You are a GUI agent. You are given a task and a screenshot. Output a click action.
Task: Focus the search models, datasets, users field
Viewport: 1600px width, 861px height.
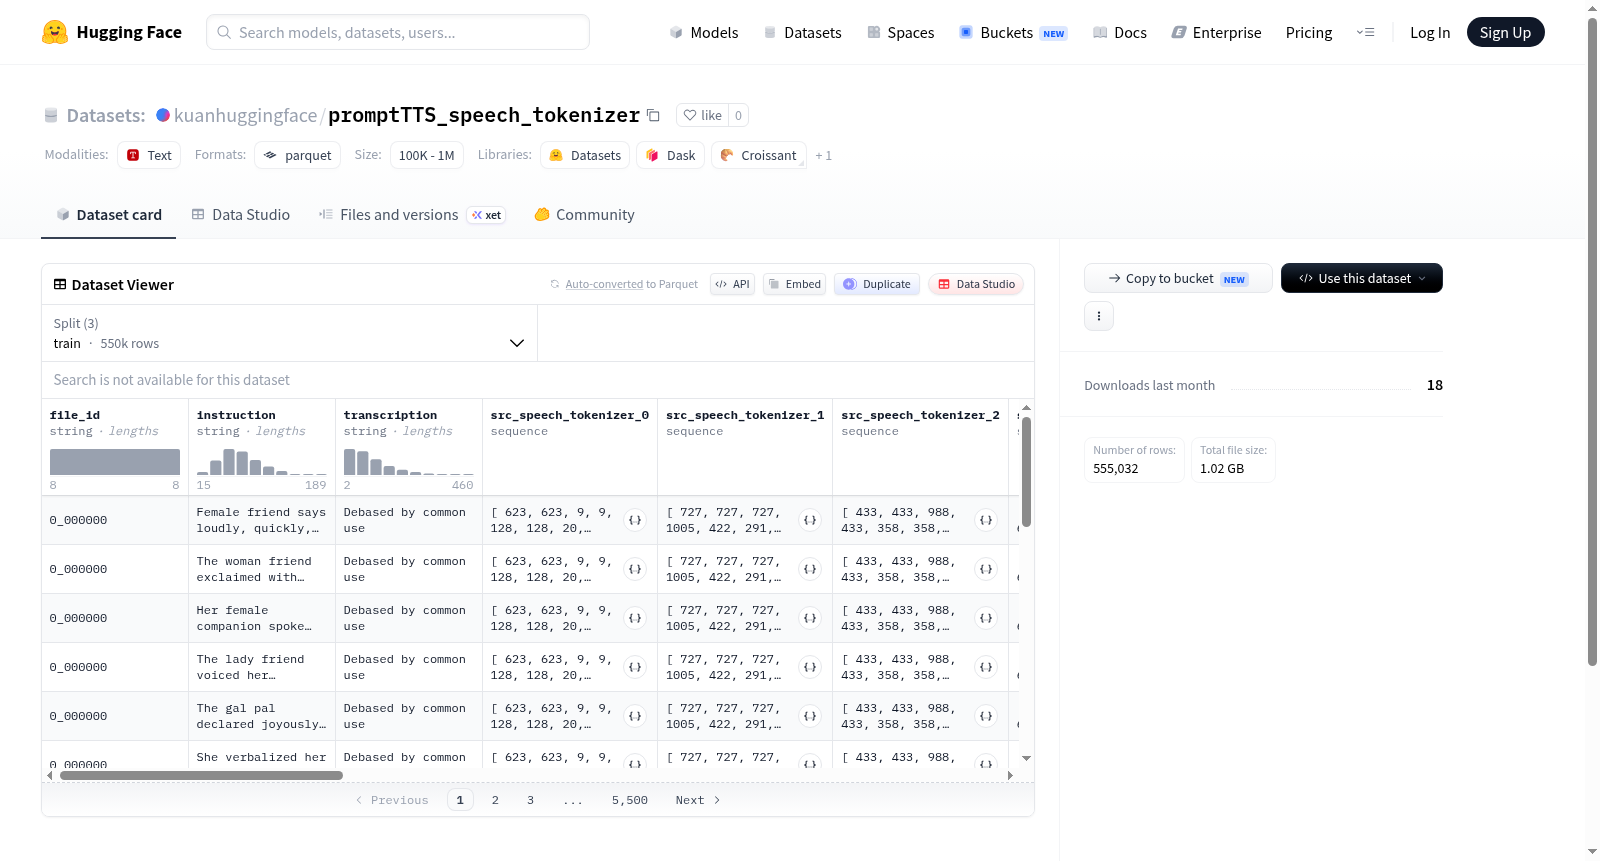(398, 32)
